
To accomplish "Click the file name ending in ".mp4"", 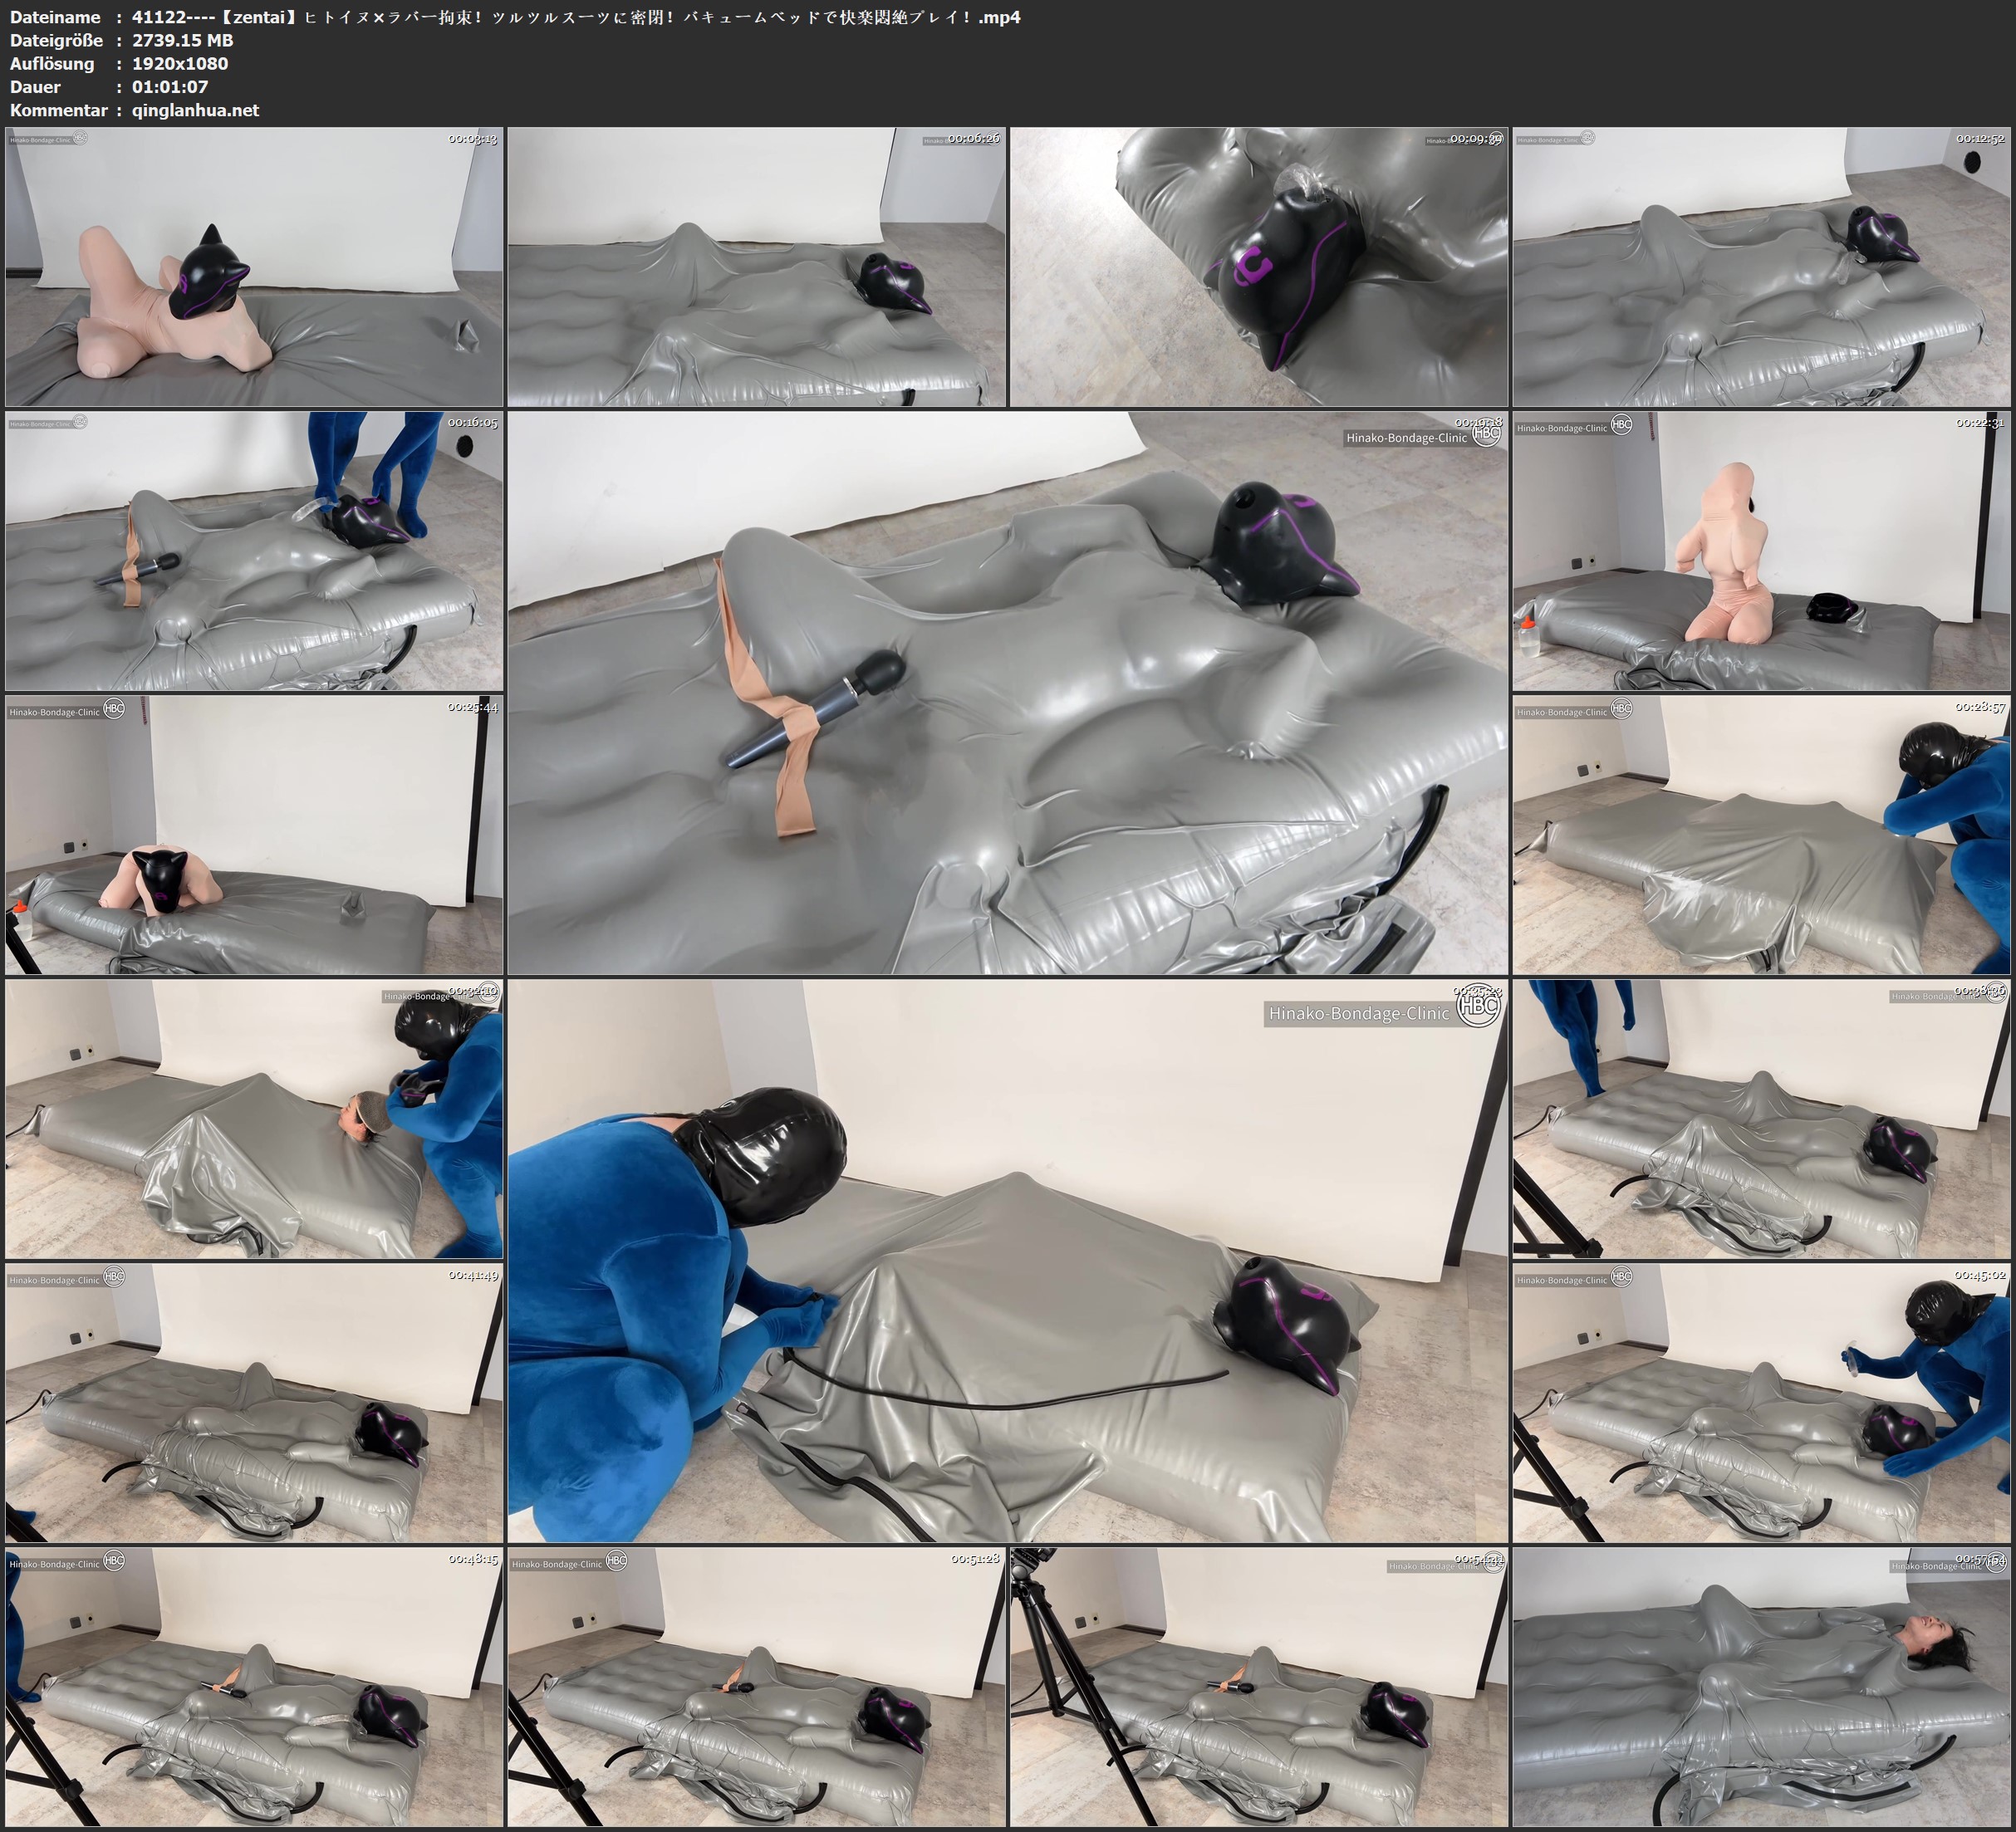I will 576,17.
